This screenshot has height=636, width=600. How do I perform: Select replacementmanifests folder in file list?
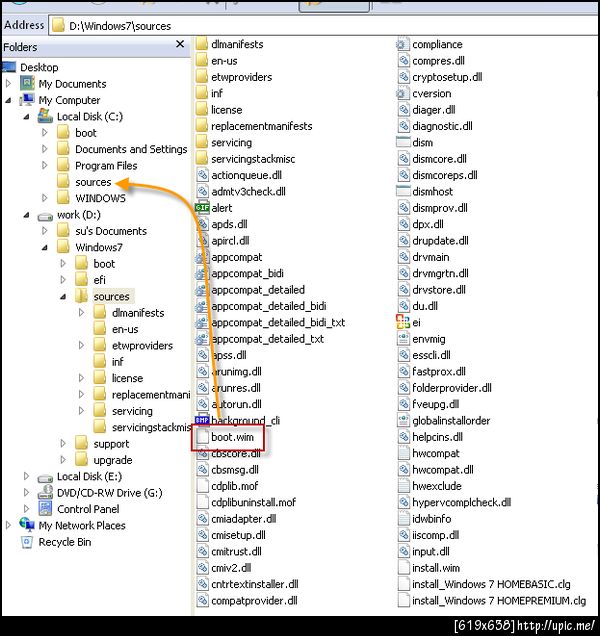tap(262, 126)
